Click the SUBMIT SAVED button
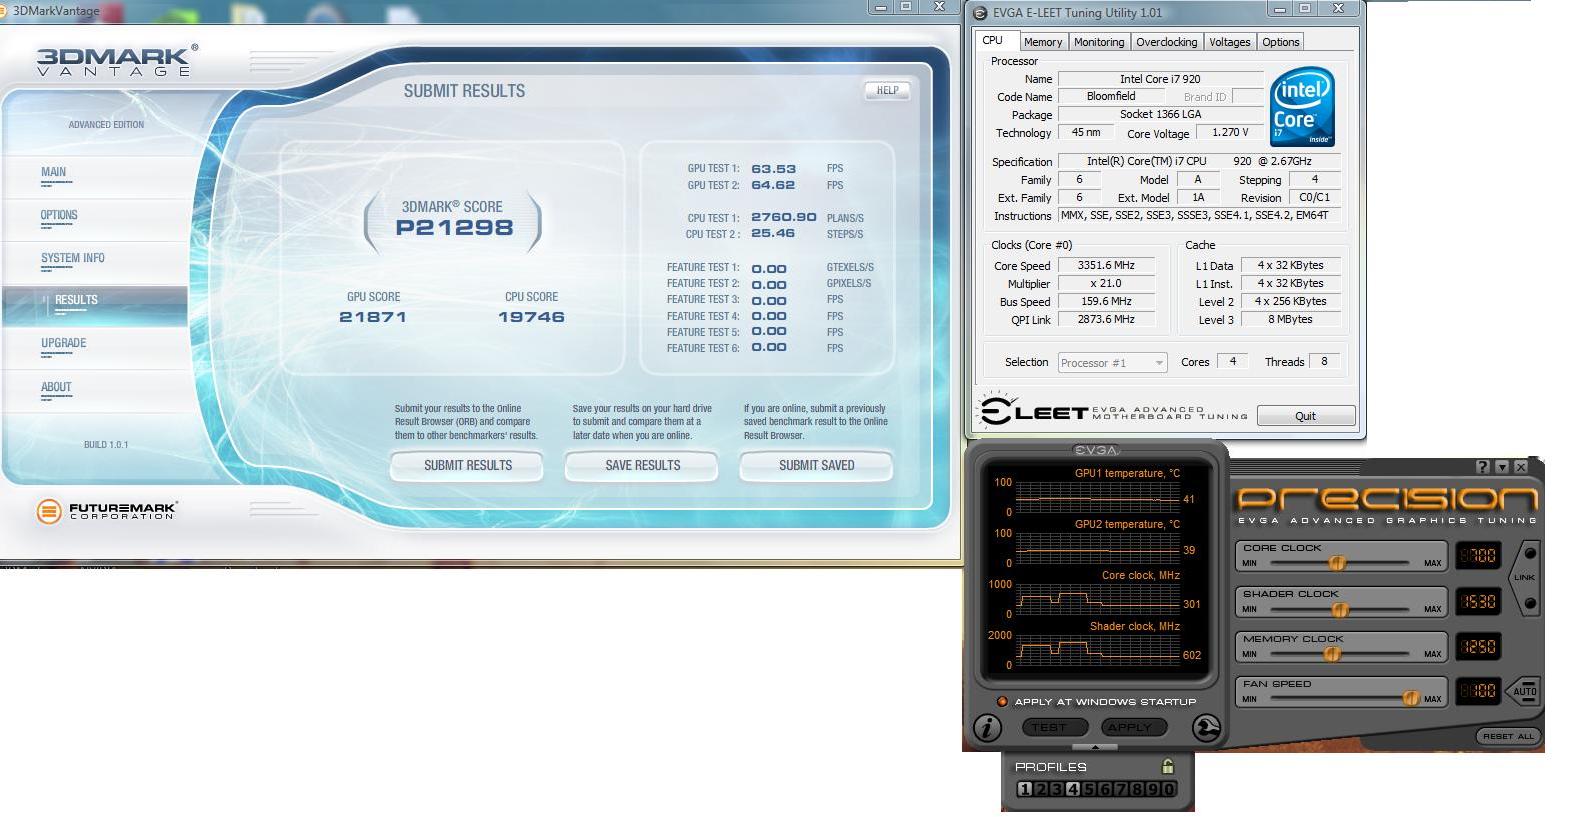Viewport: 1572px width, 817px height. click(x=816, y=466)
